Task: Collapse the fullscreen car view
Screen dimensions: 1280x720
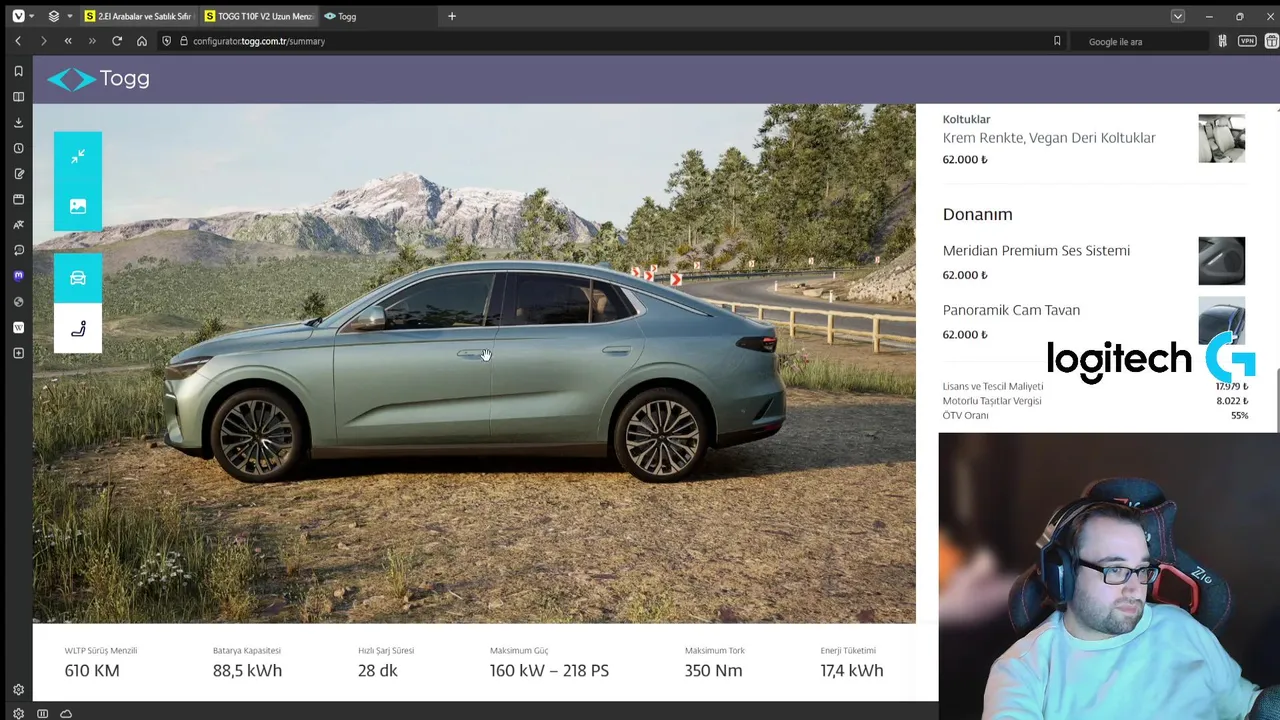Action: coord(78,156)
